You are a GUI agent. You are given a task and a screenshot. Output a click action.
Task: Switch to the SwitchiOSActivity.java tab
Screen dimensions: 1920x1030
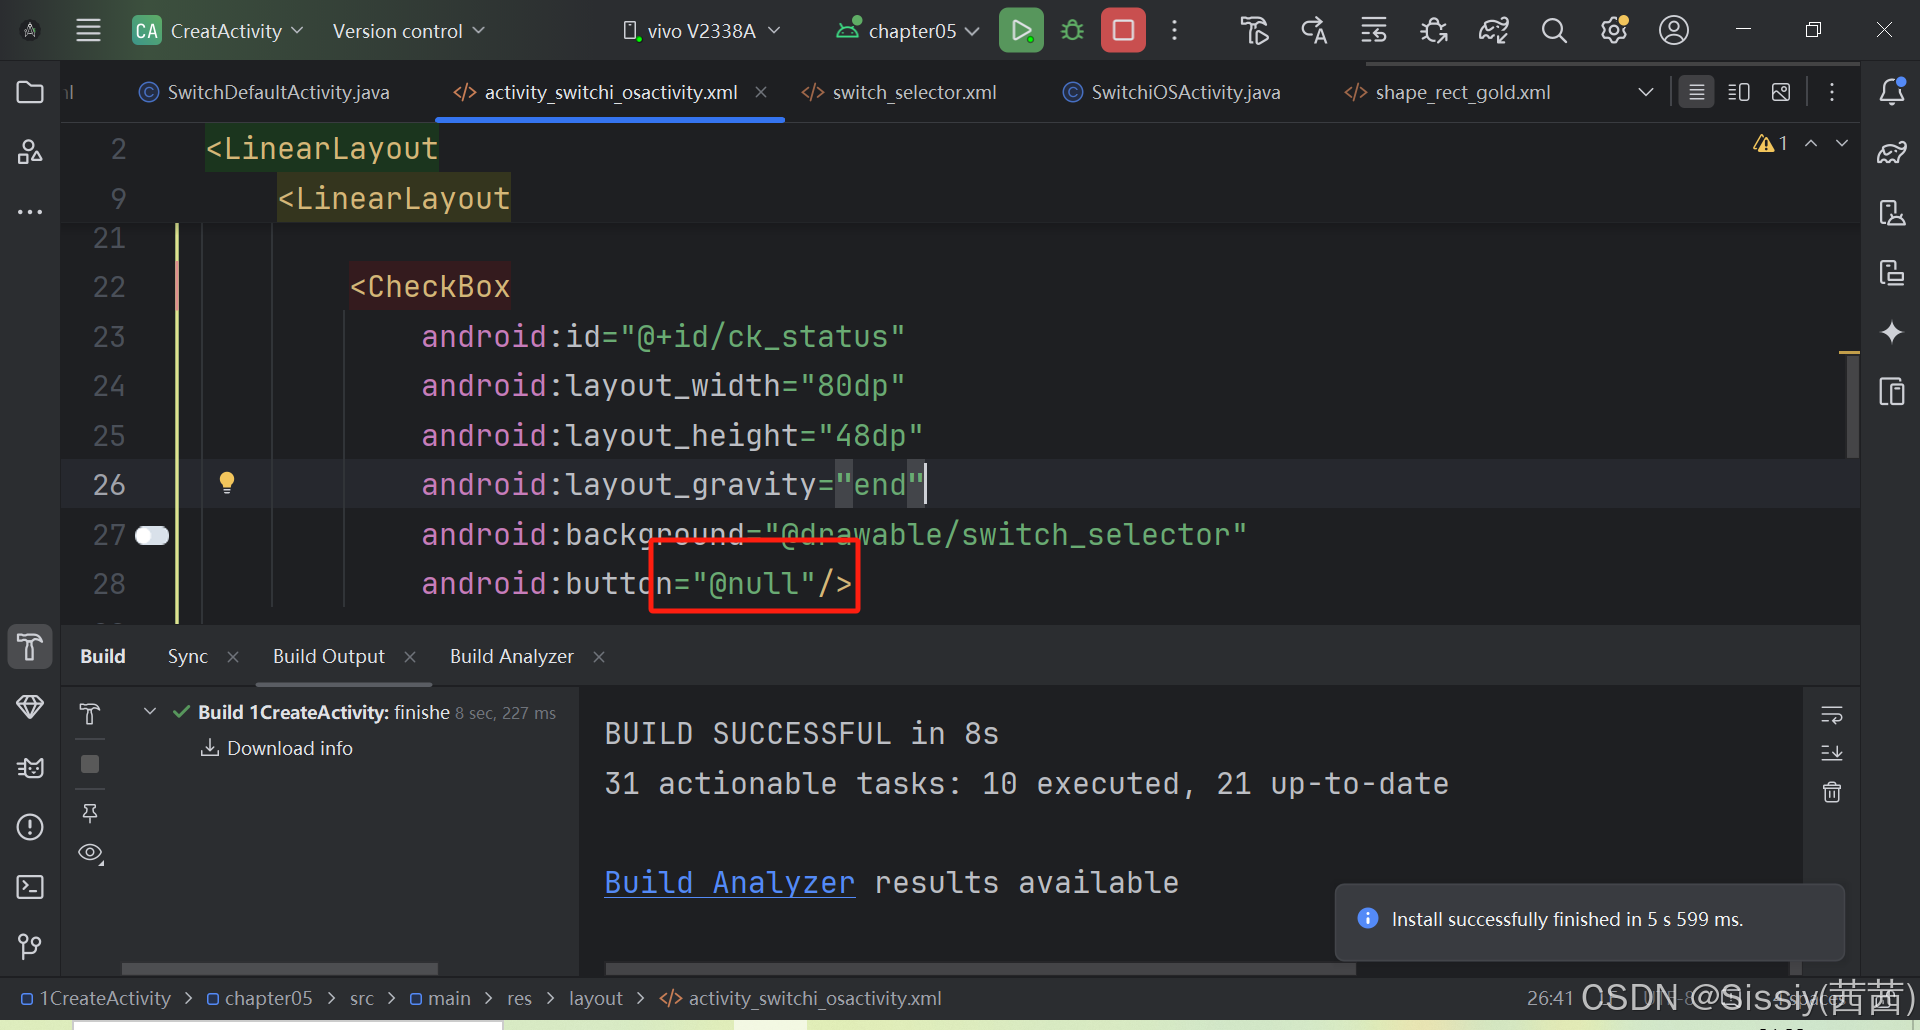click(x=1185, y=91)
